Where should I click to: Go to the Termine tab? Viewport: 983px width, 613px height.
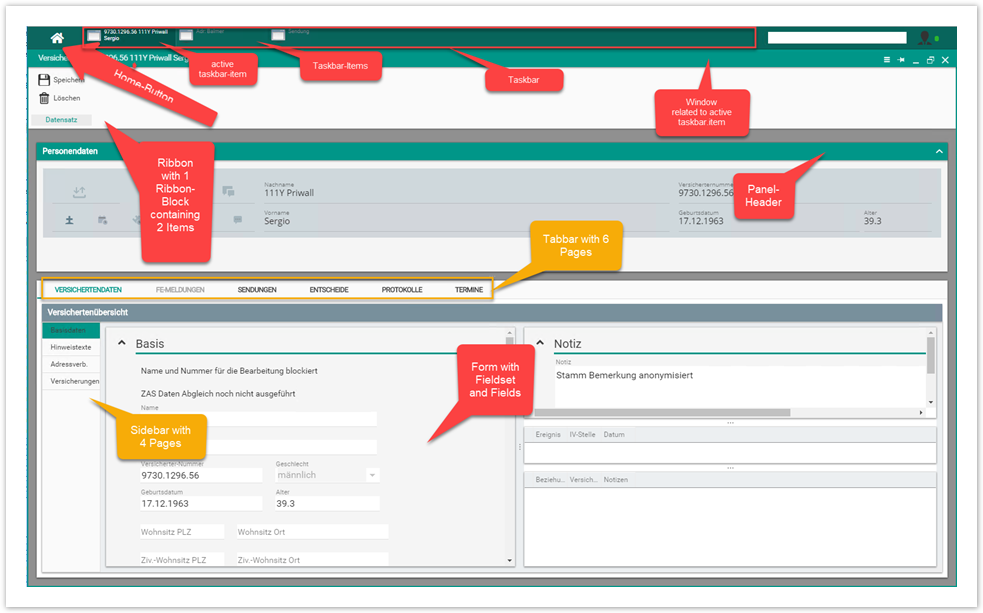pyautogui.click(x=469, y=290)
